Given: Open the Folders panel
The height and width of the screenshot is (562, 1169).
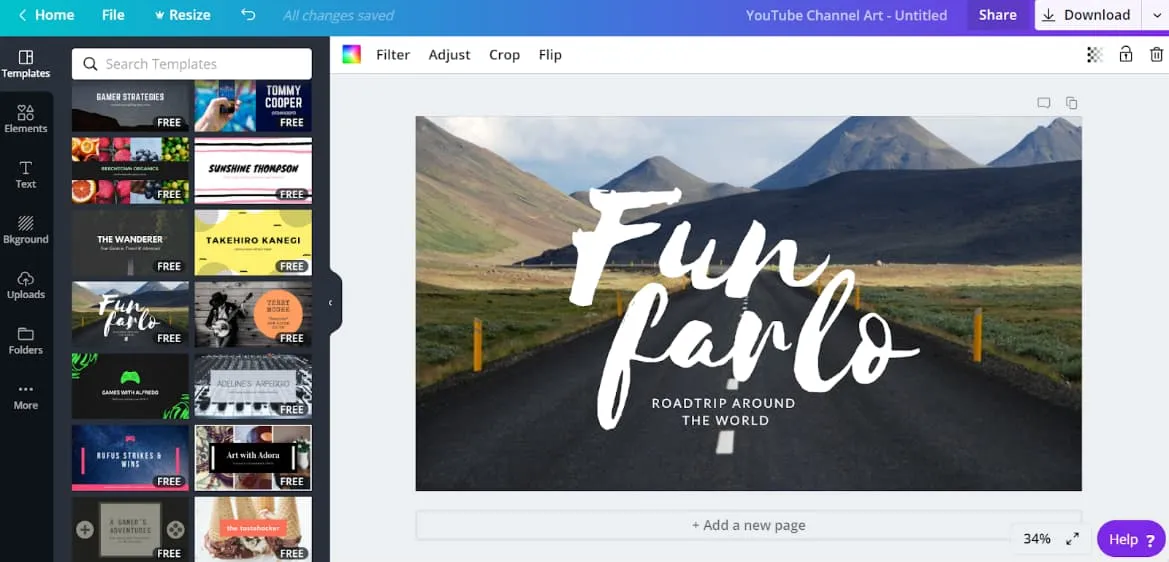Looking at the screenshot, I should click(26, 340).
